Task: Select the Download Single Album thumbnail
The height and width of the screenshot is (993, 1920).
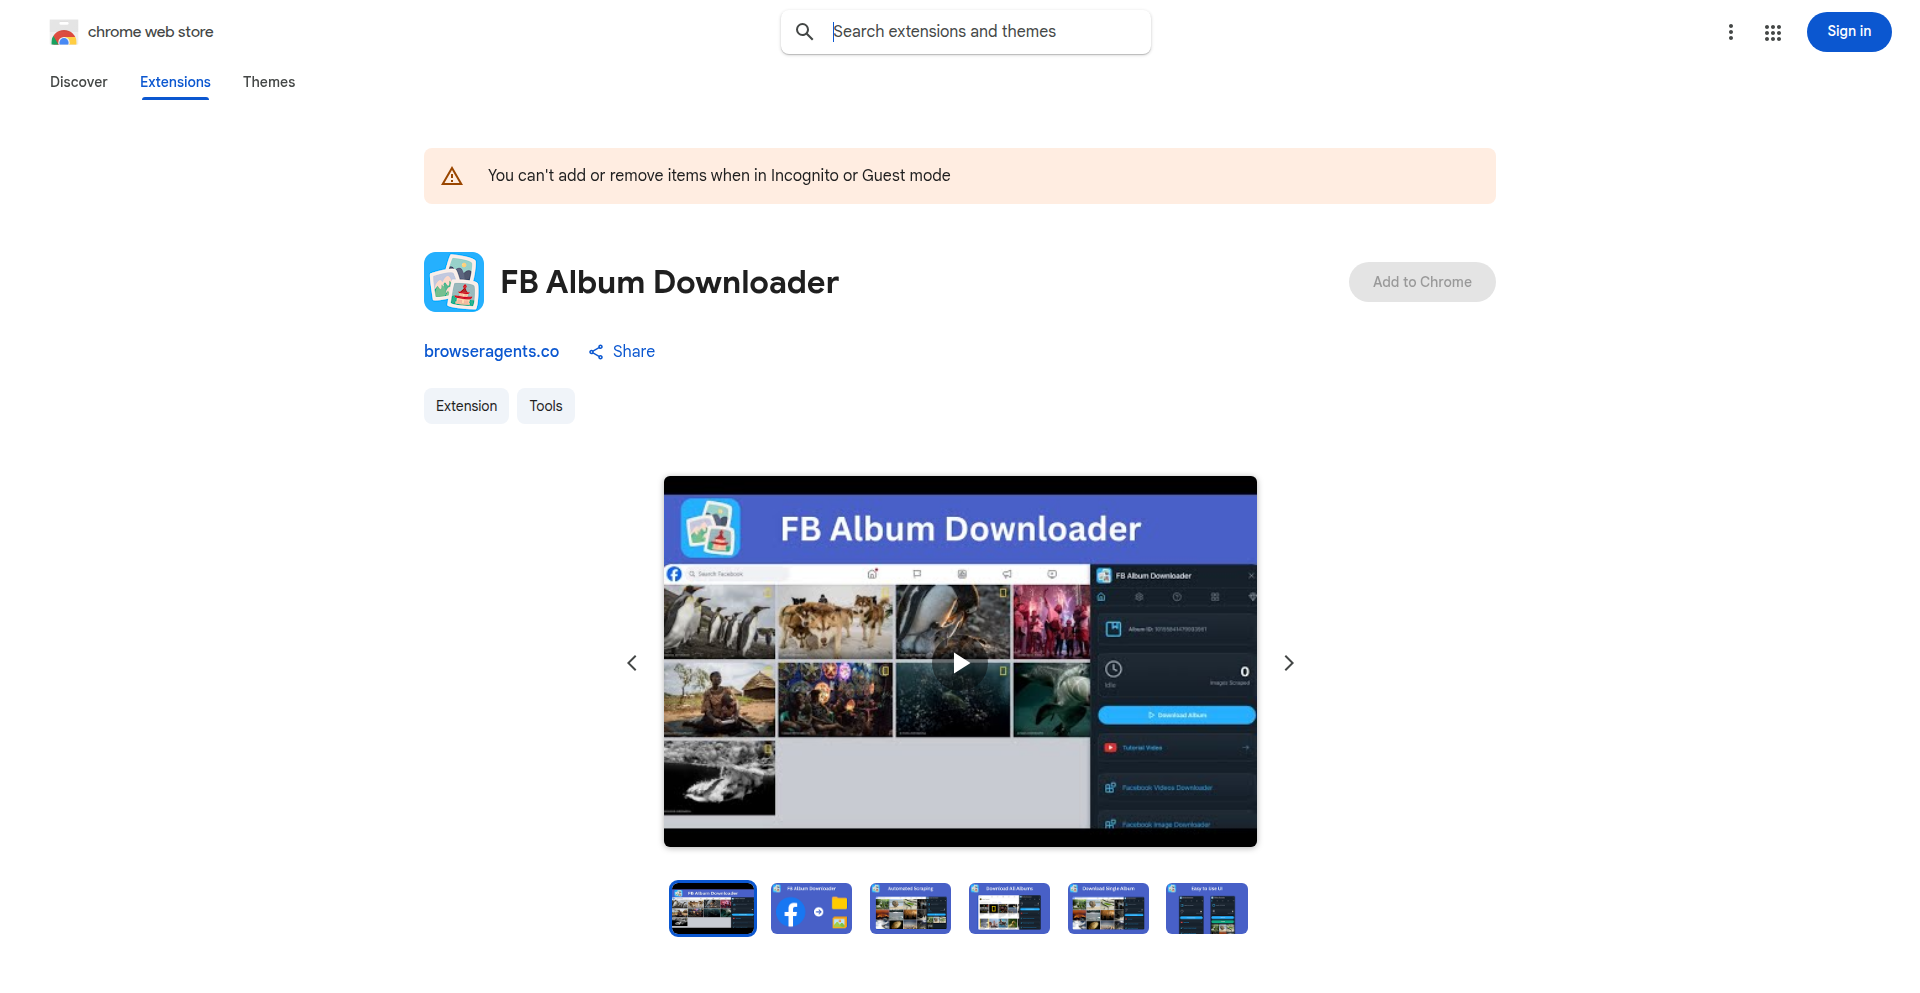Action: [1108, 908]
